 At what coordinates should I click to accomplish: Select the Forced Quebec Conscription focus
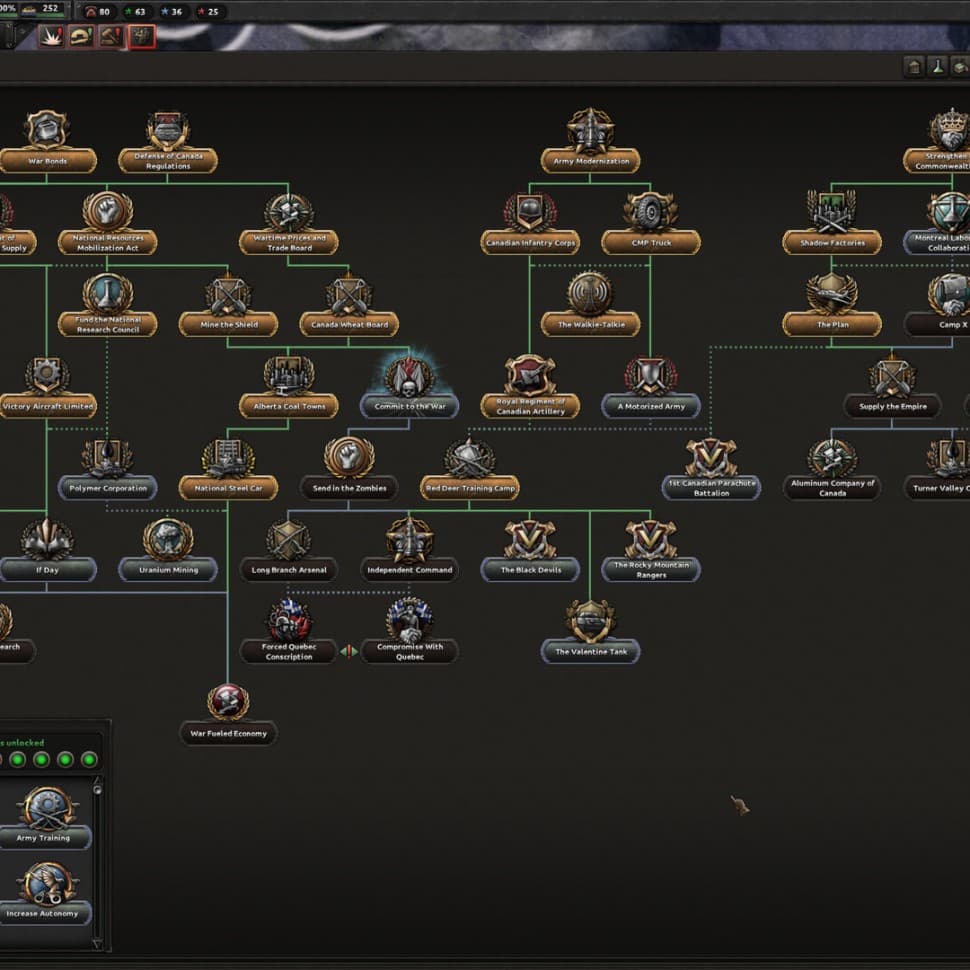coord(288,623)
